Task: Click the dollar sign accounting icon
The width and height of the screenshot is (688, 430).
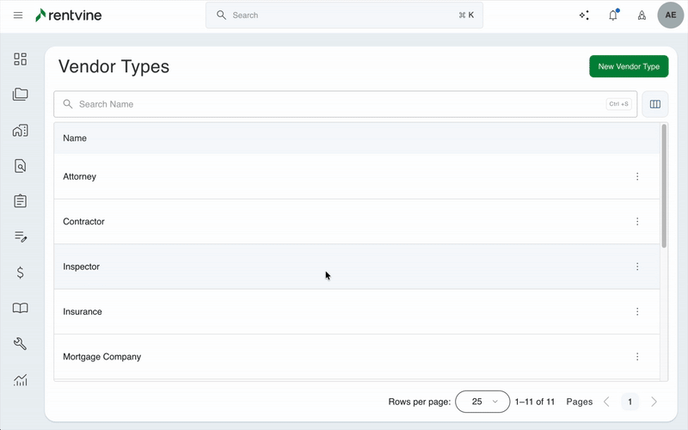Action: pos(20,272)
